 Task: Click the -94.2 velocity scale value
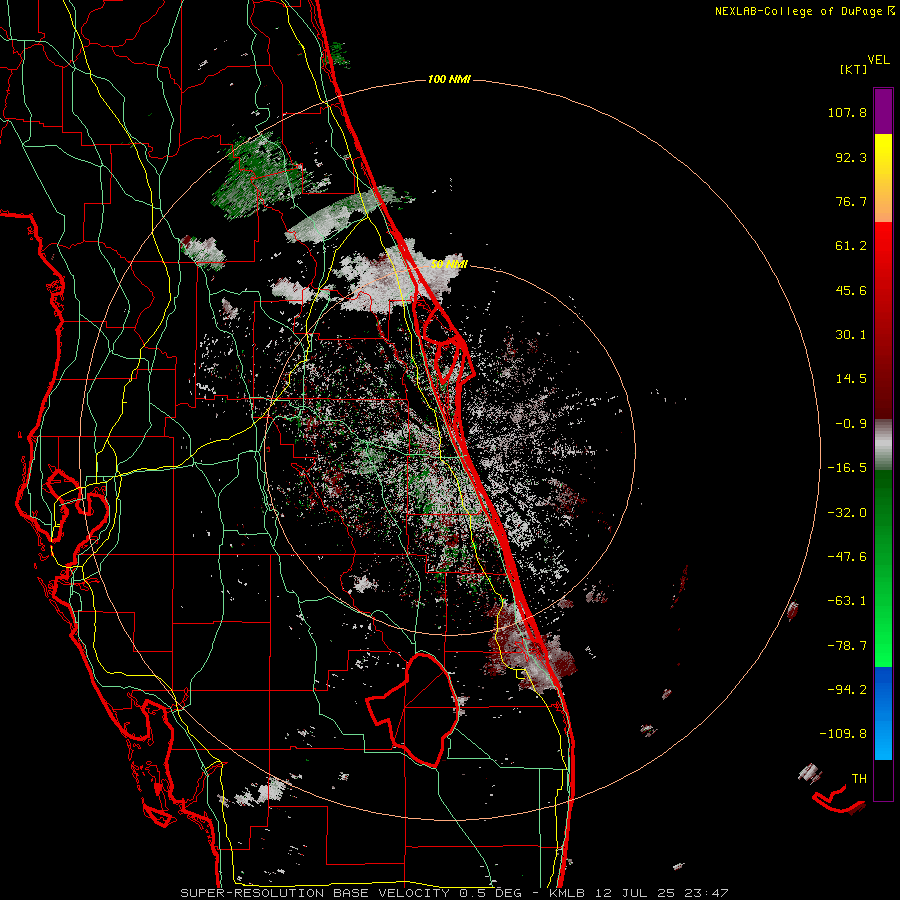tap(847, 689)
